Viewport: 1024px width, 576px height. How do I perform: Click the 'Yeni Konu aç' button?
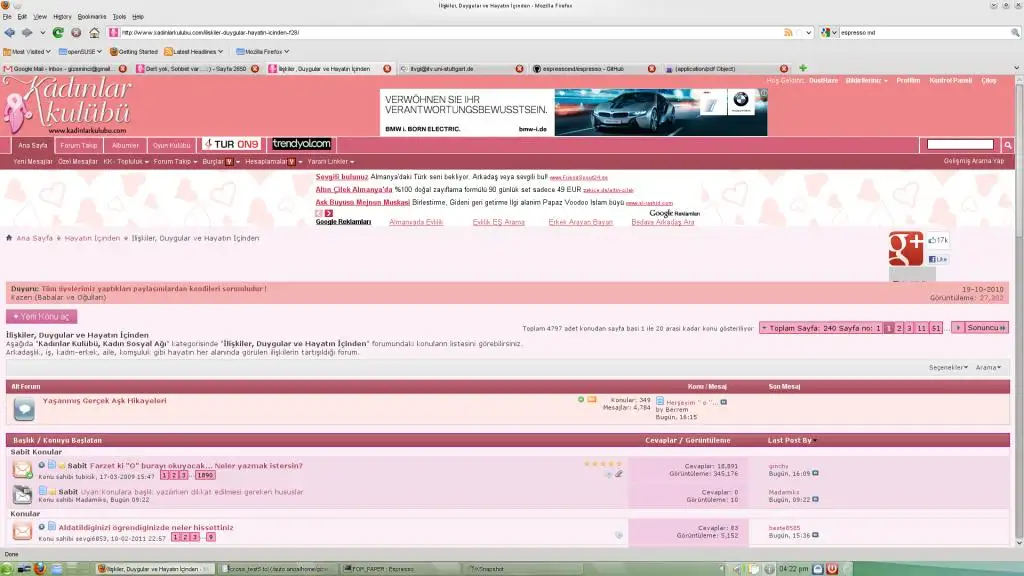42,316
